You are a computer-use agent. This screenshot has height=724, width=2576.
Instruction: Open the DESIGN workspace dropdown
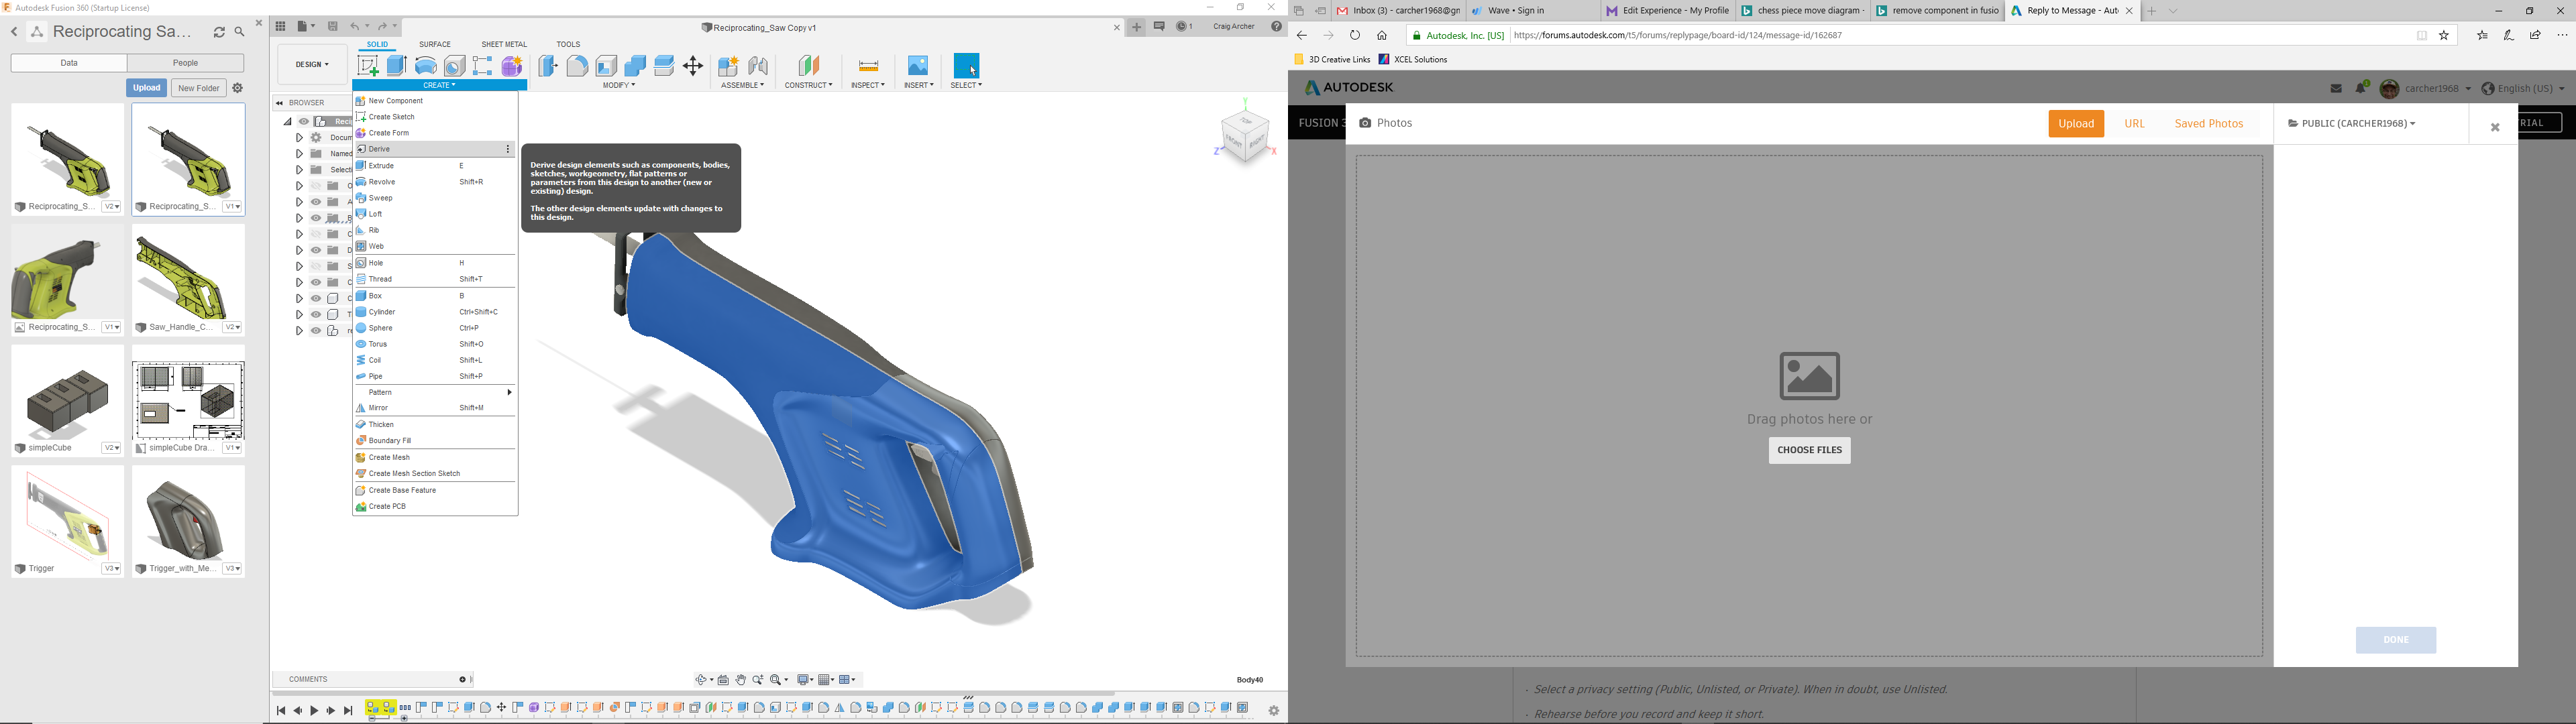coord(312,65)
